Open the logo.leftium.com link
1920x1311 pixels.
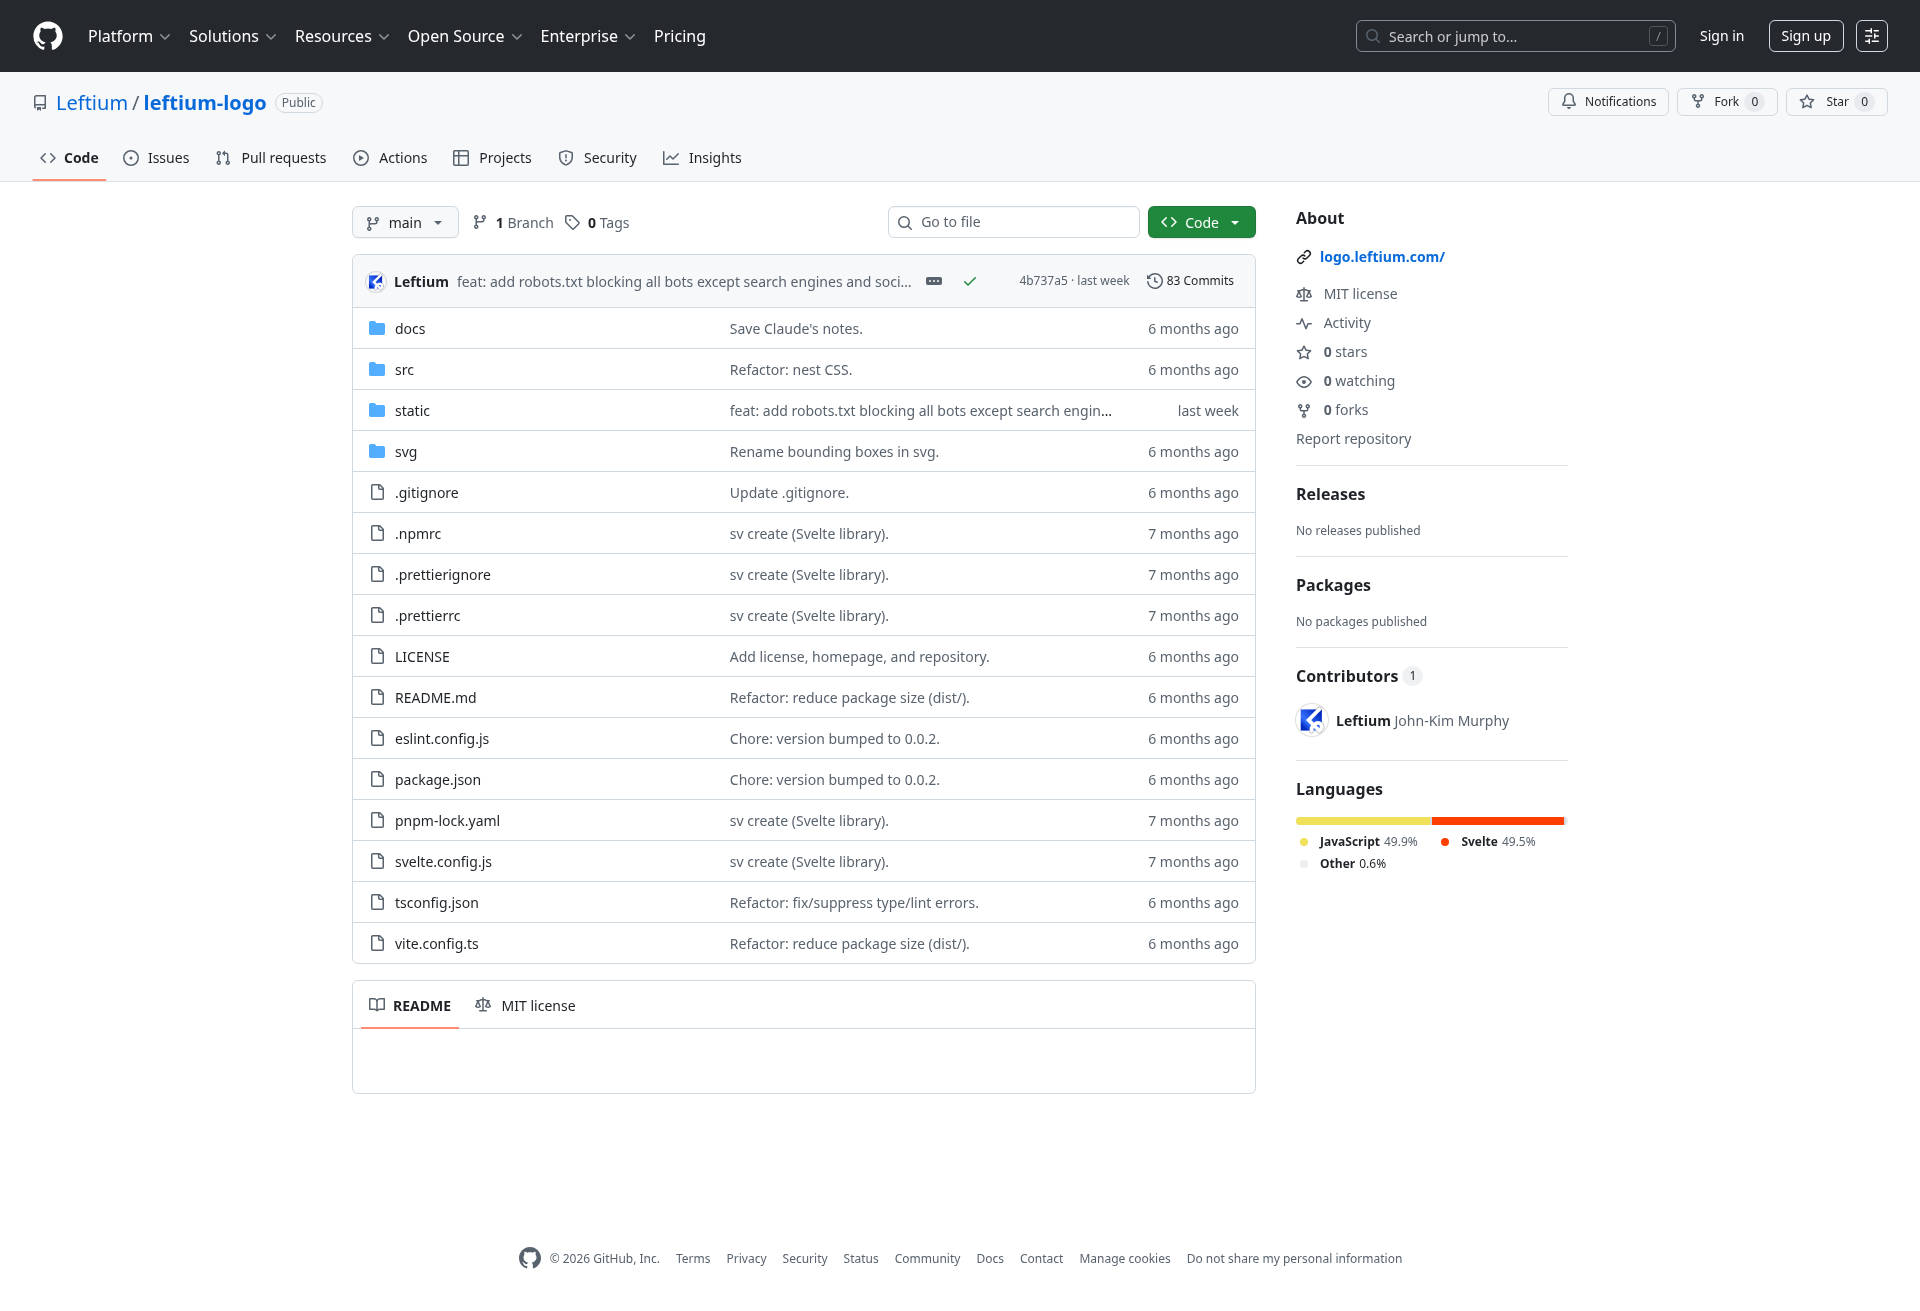1382,257
